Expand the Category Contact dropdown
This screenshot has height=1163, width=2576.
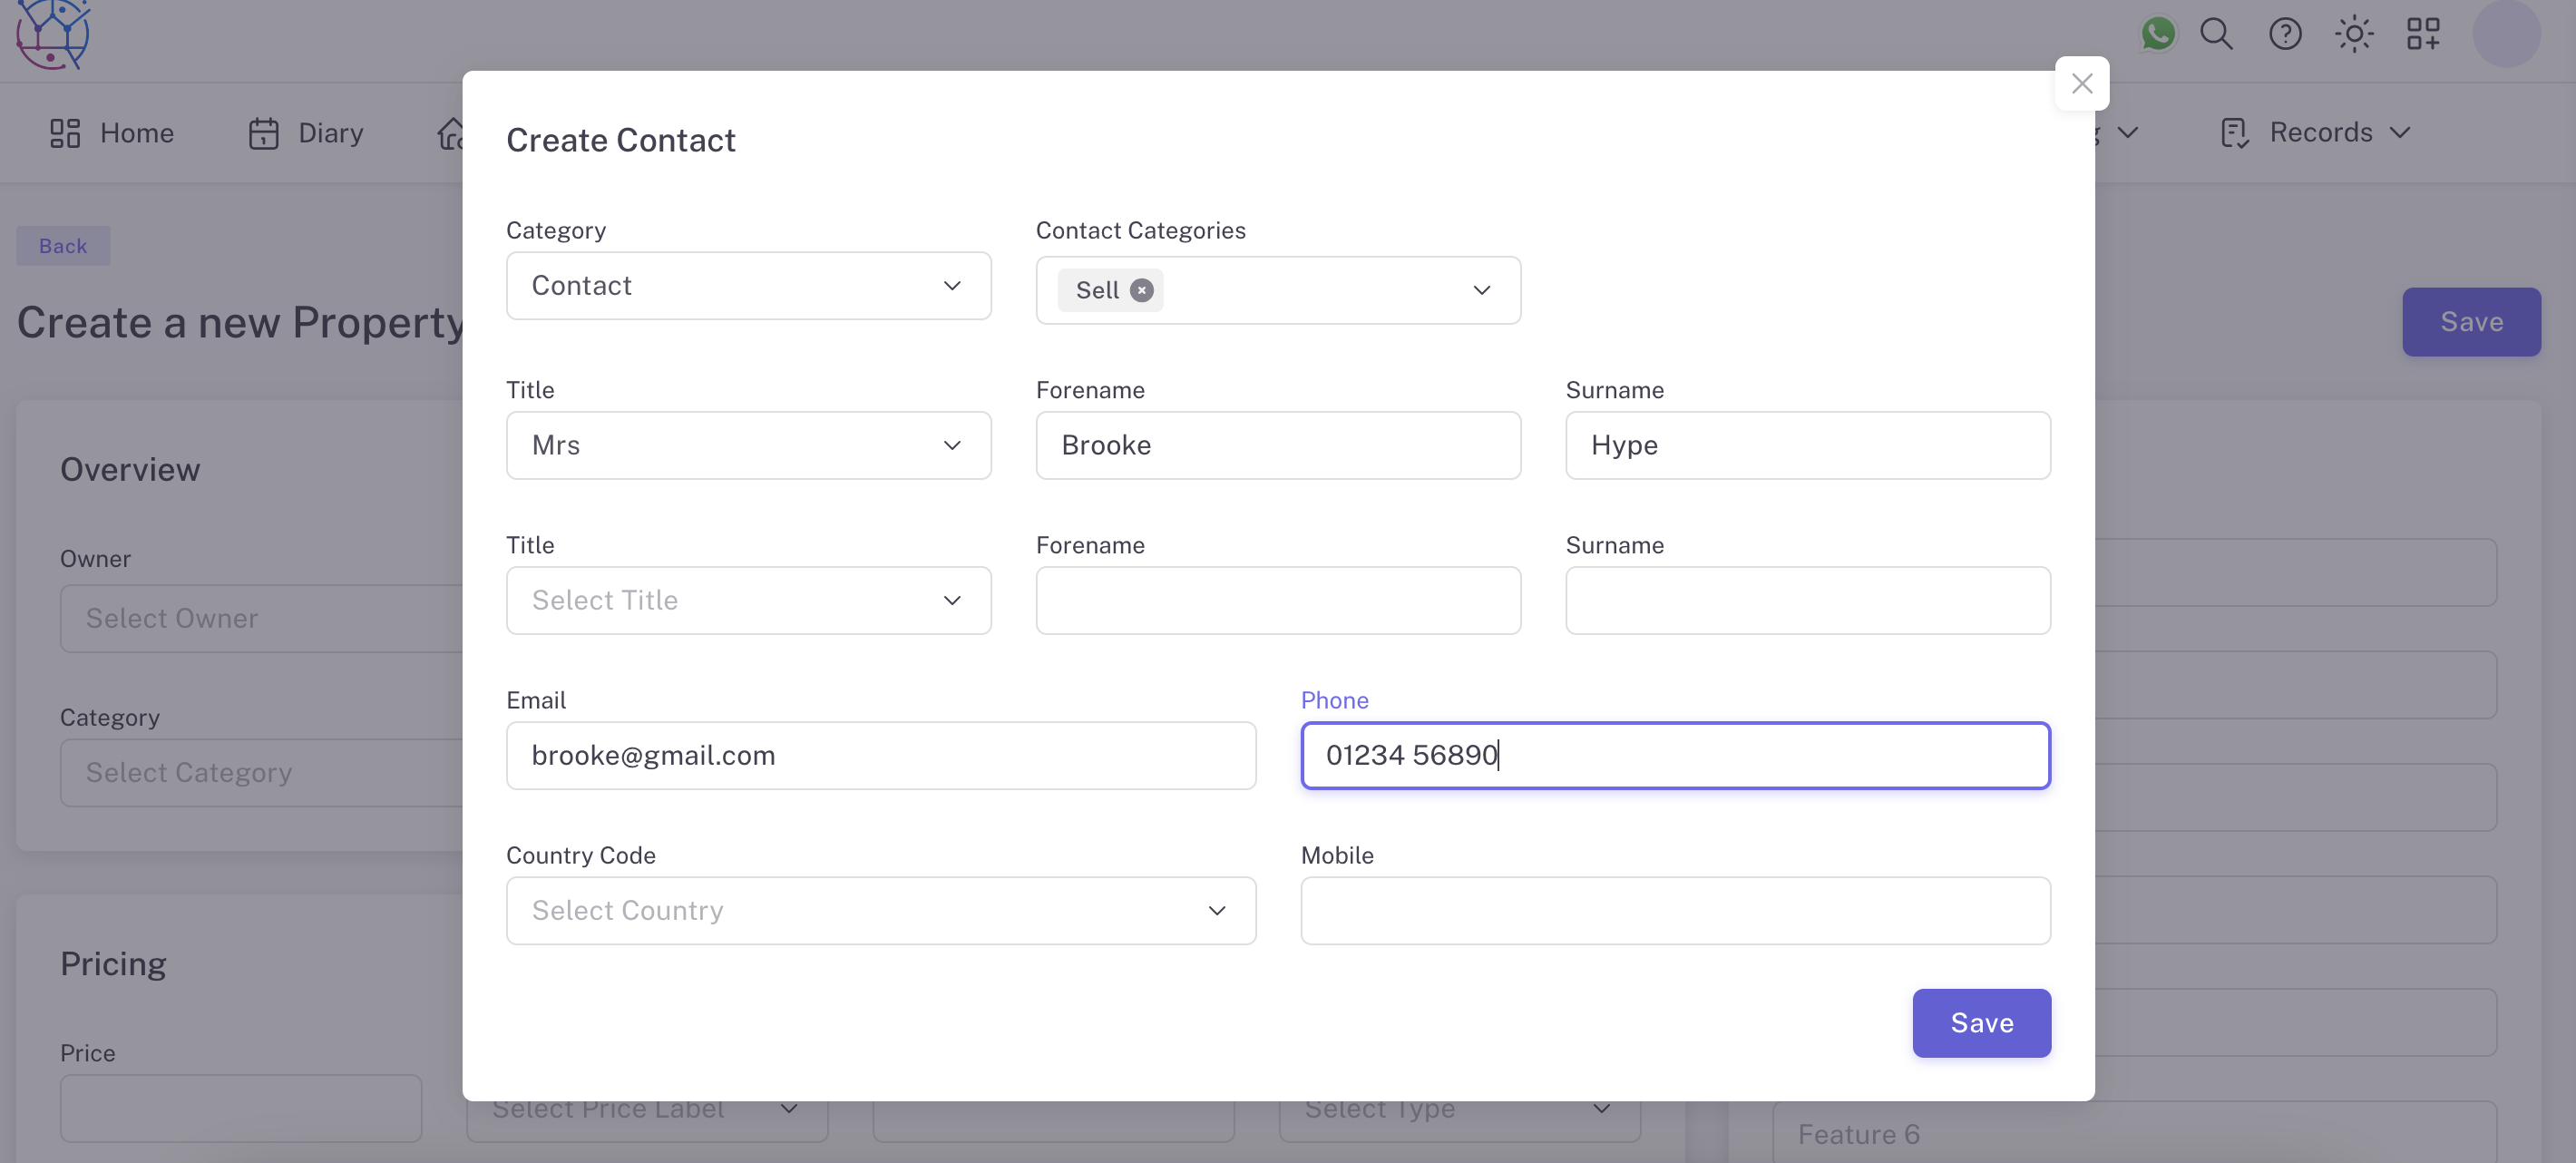click(748, 286)
